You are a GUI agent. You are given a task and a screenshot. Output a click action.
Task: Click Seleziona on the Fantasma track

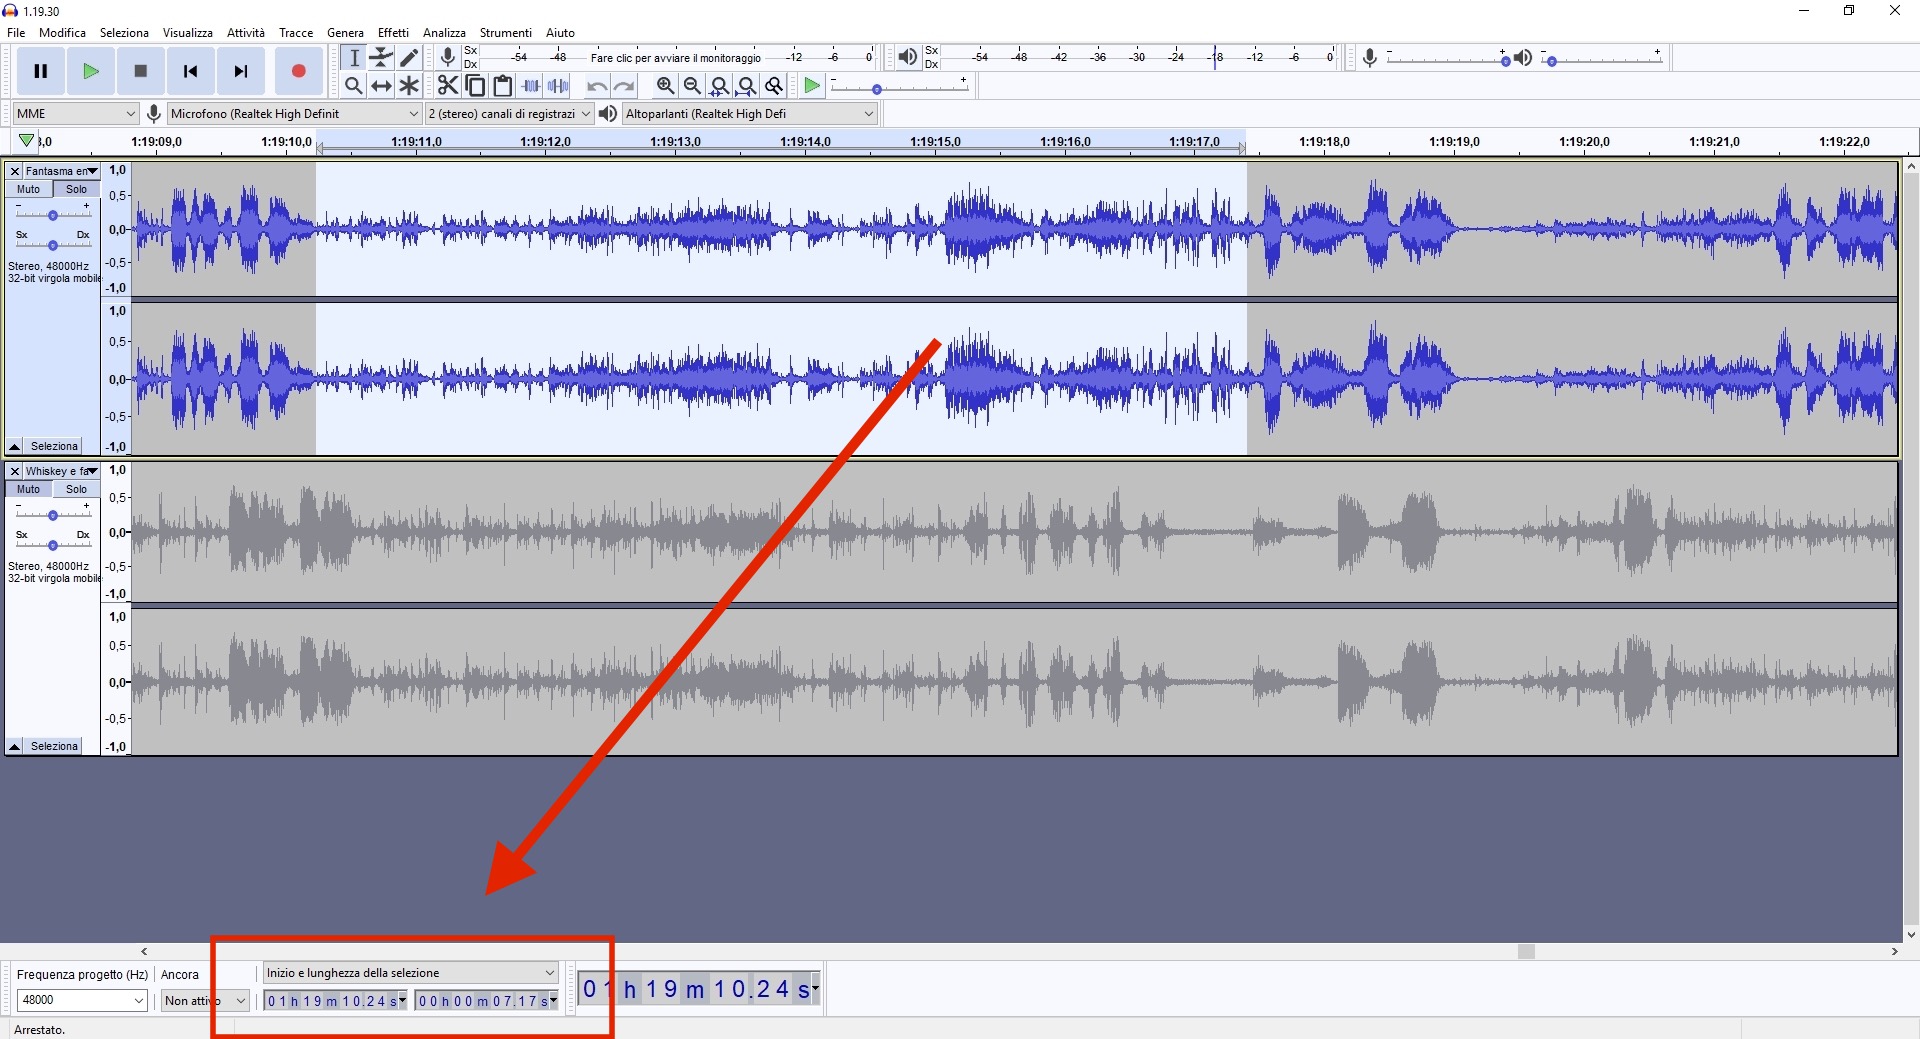53,446
